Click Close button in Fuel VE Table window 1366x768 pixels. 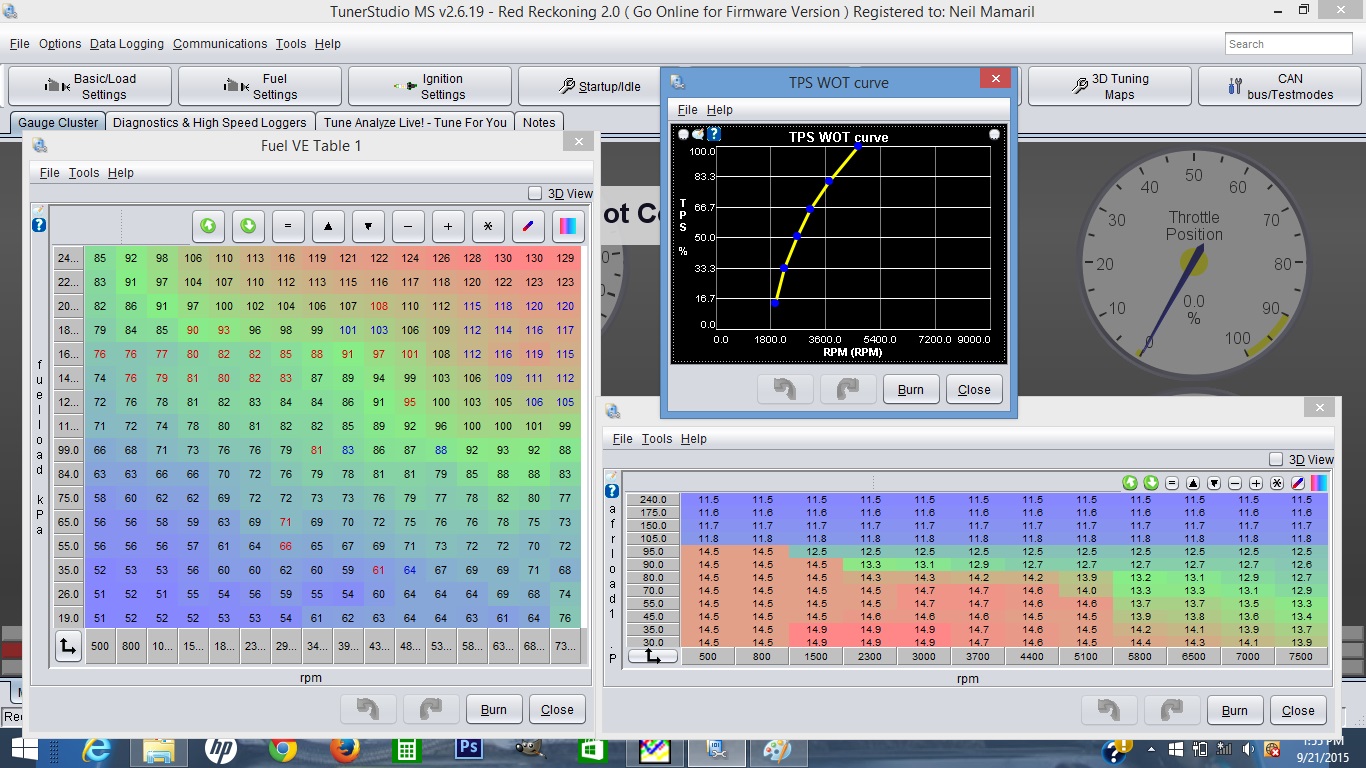[x=557, y=709]
